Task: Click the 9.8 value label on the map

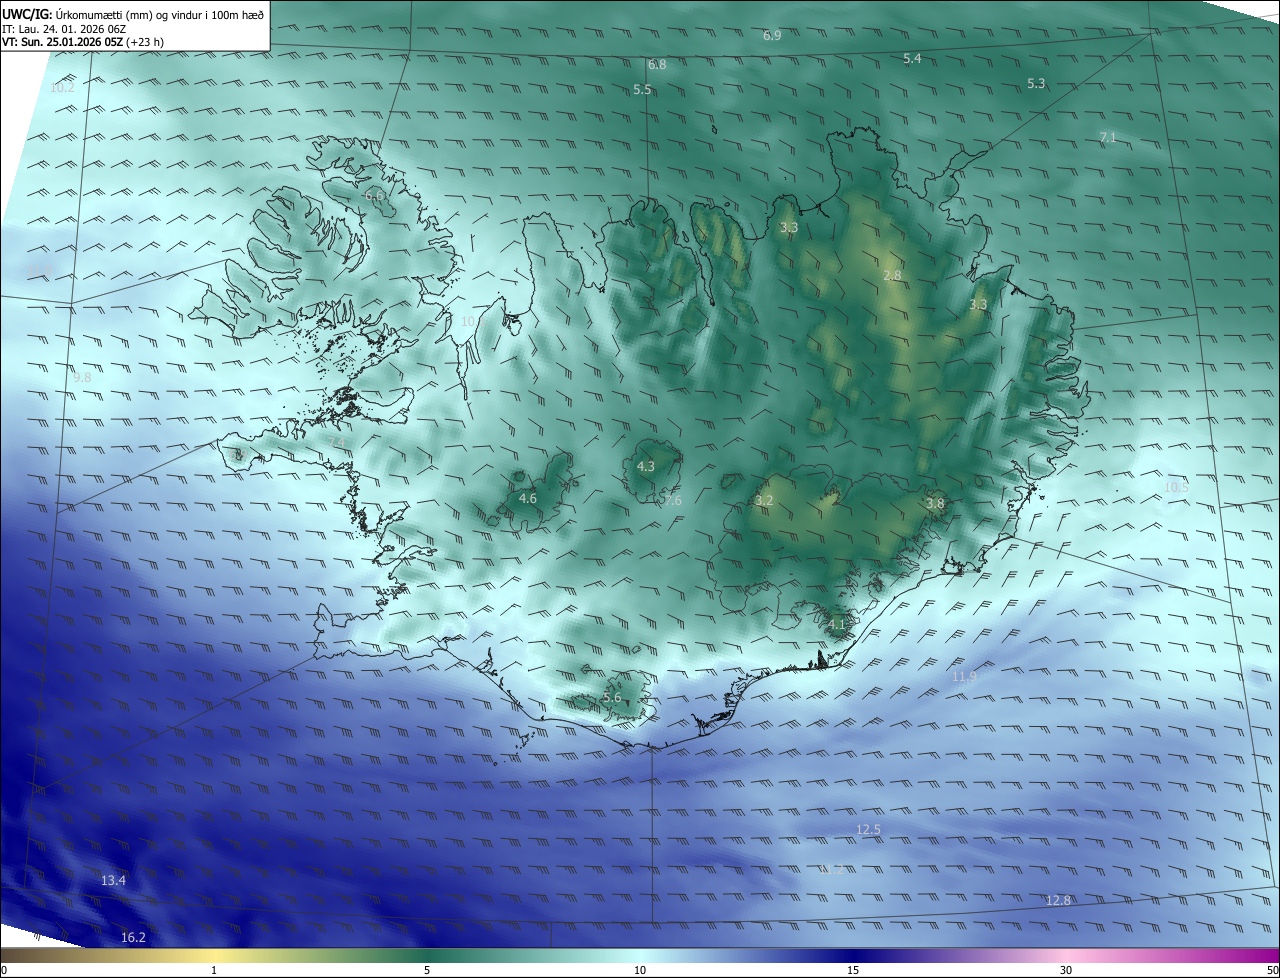Action: (82, 378)
